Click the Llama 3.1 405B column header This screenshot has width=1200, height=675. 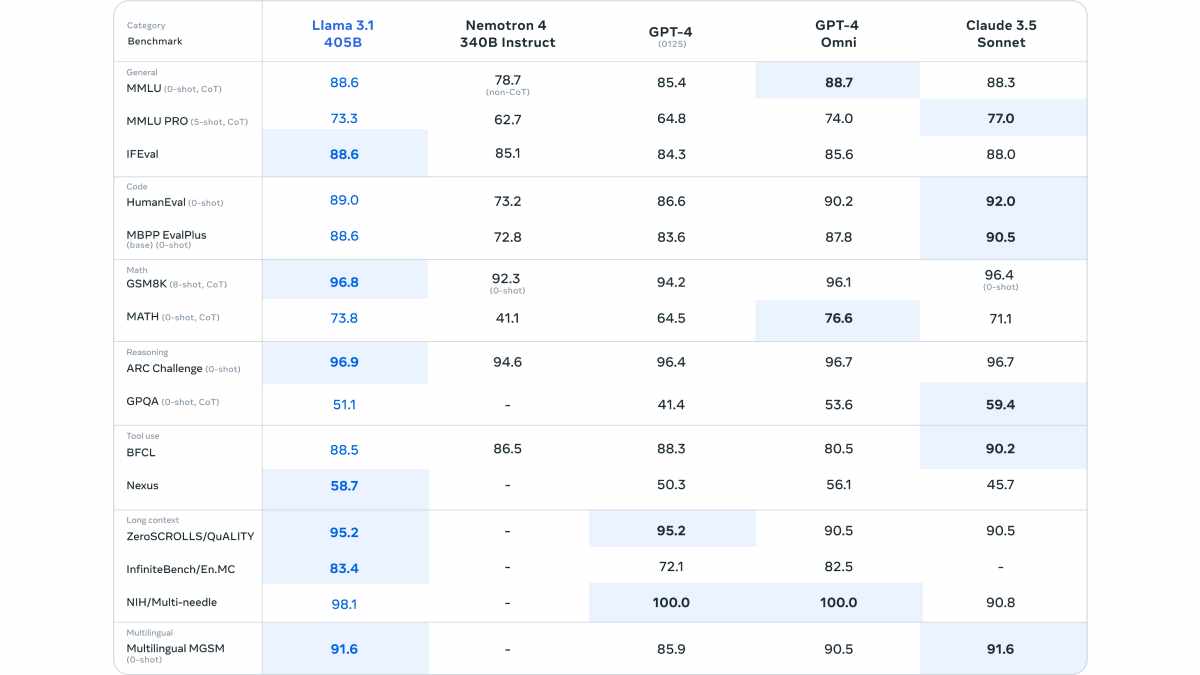344,33
